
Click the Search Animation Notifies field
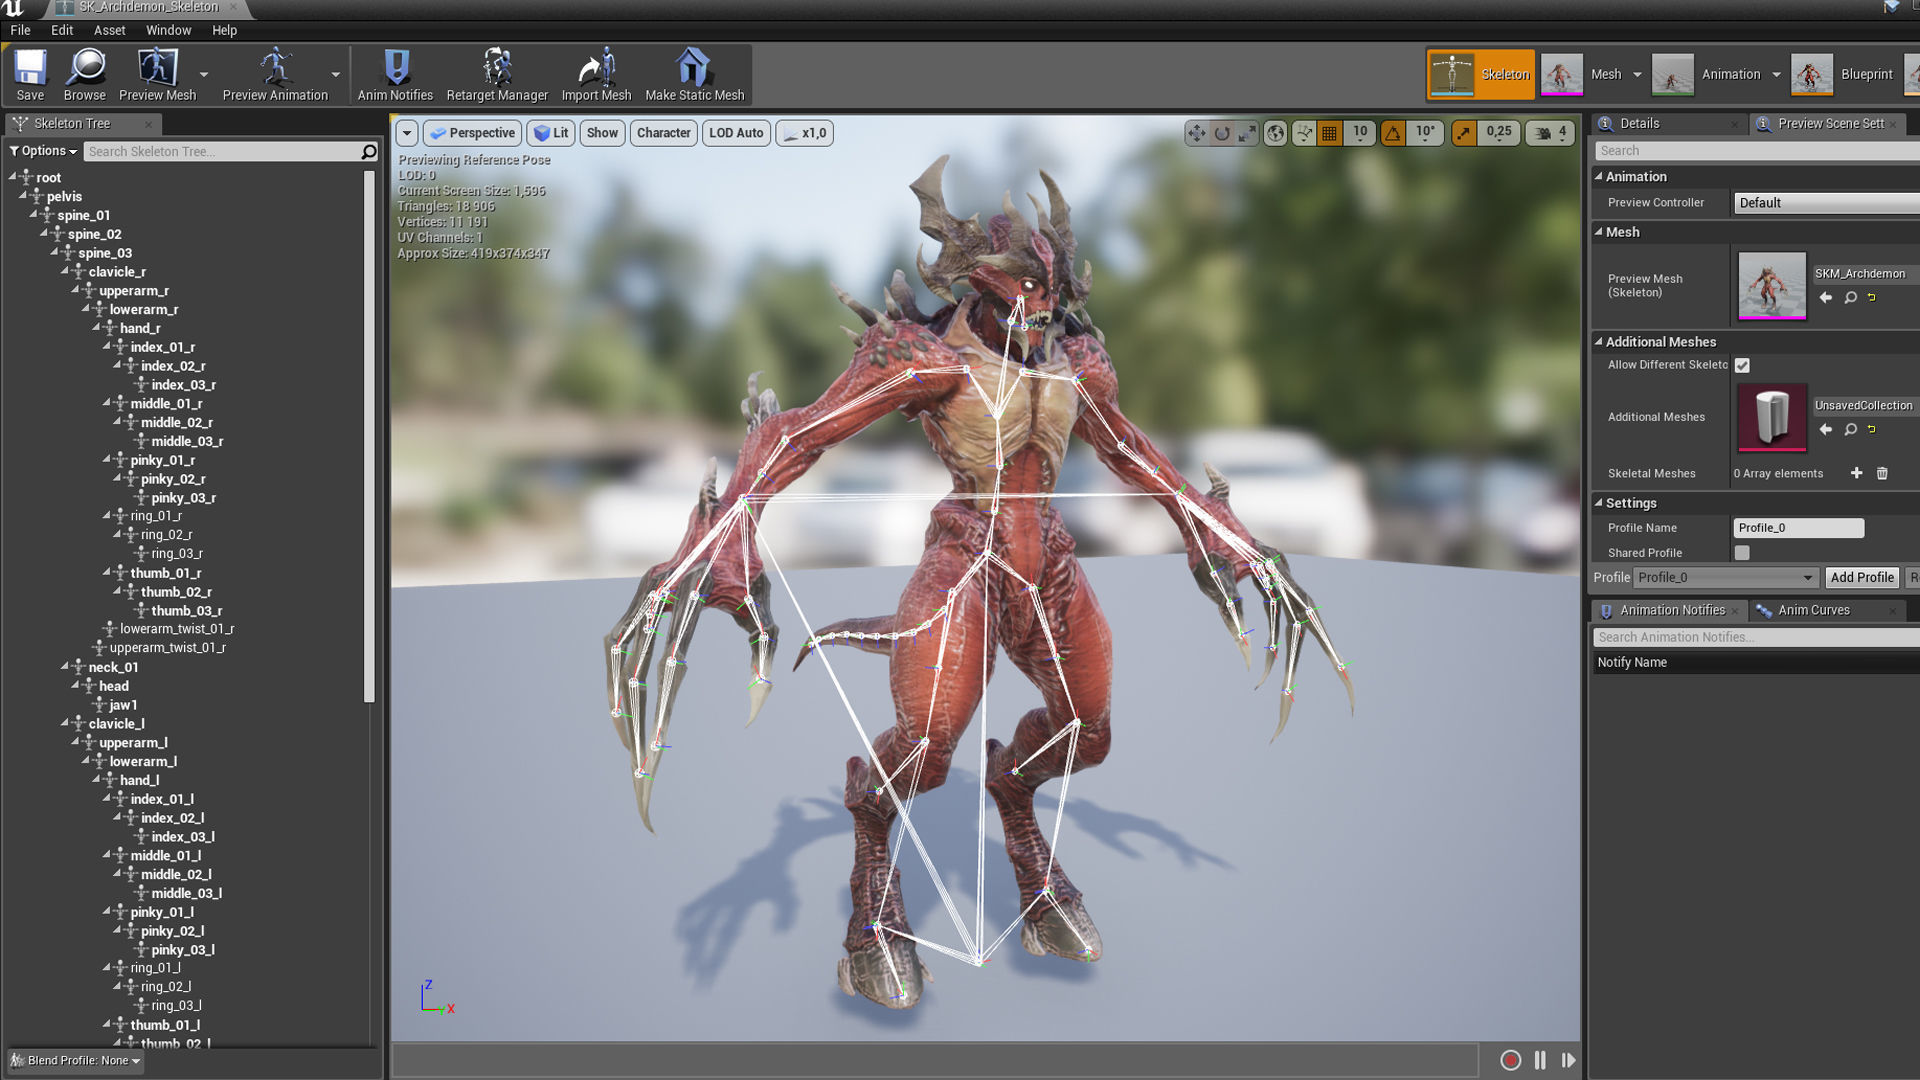(x=1756, y=638)
